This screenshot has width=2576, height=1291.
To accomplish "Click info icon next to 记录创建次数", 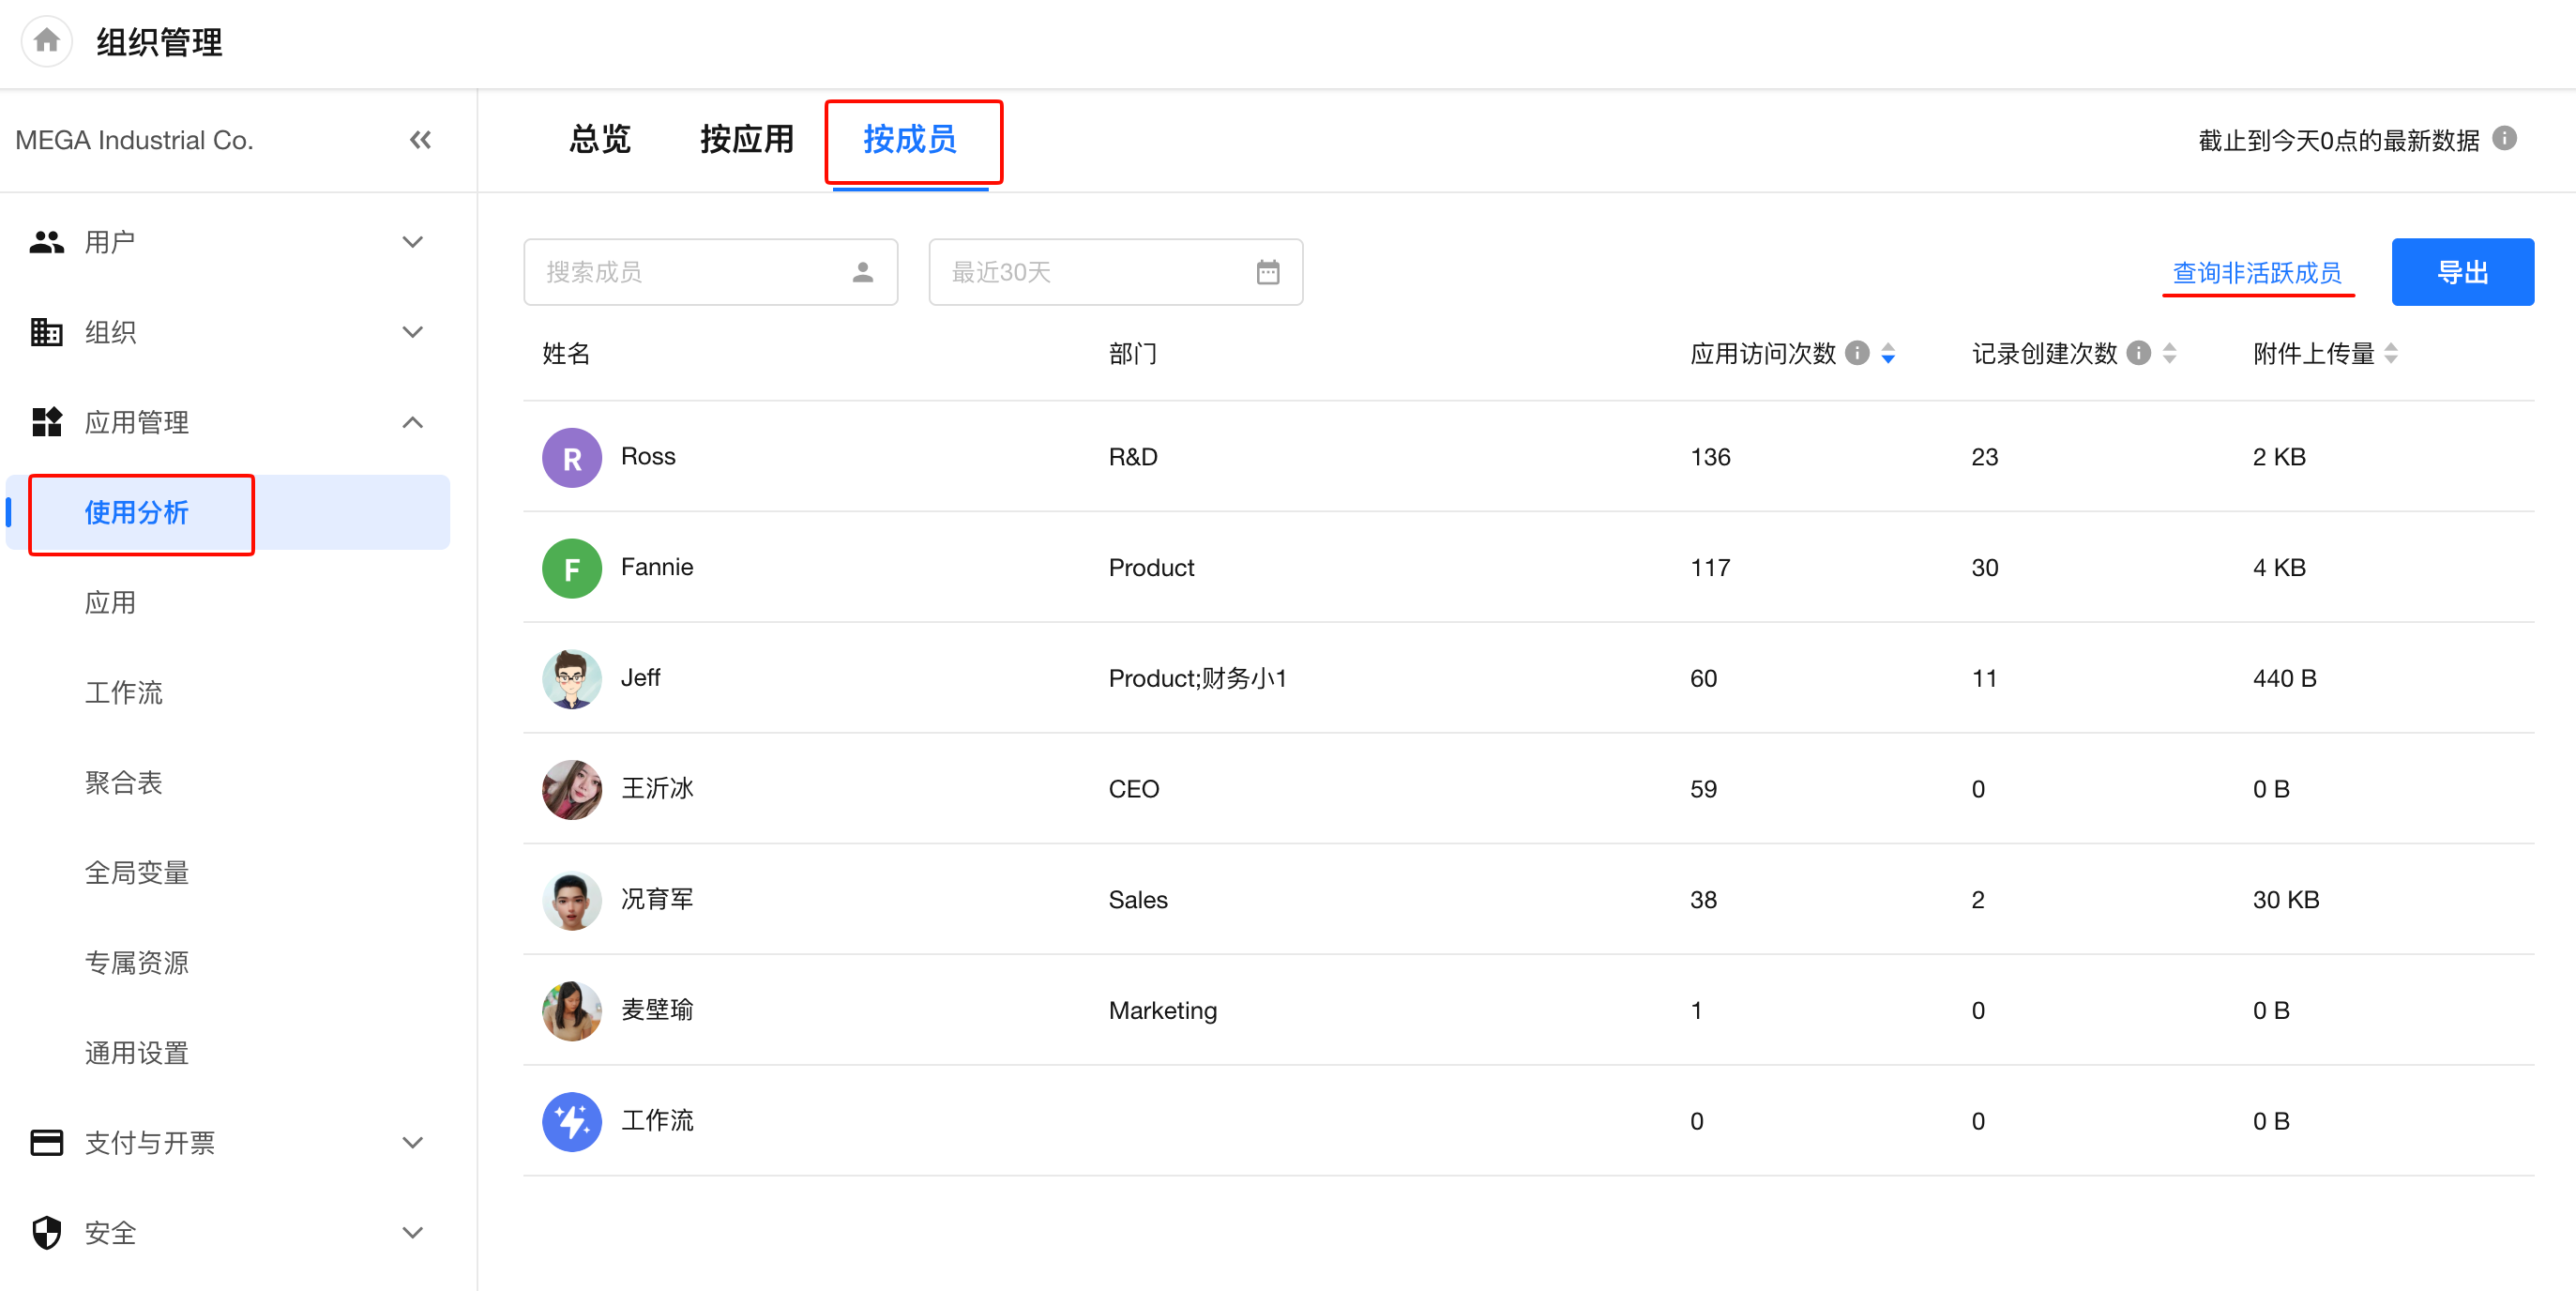I will 2138,353.
